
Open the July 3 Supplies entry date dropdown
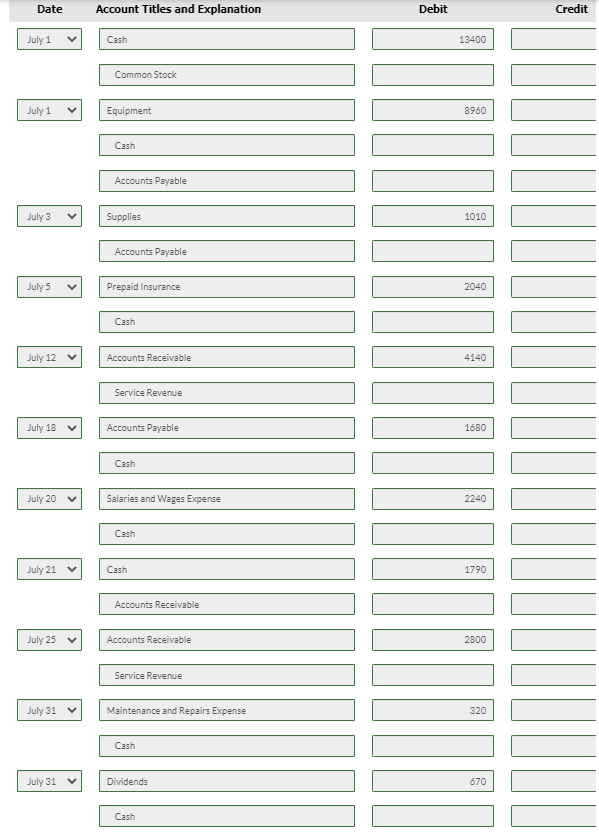49,216
